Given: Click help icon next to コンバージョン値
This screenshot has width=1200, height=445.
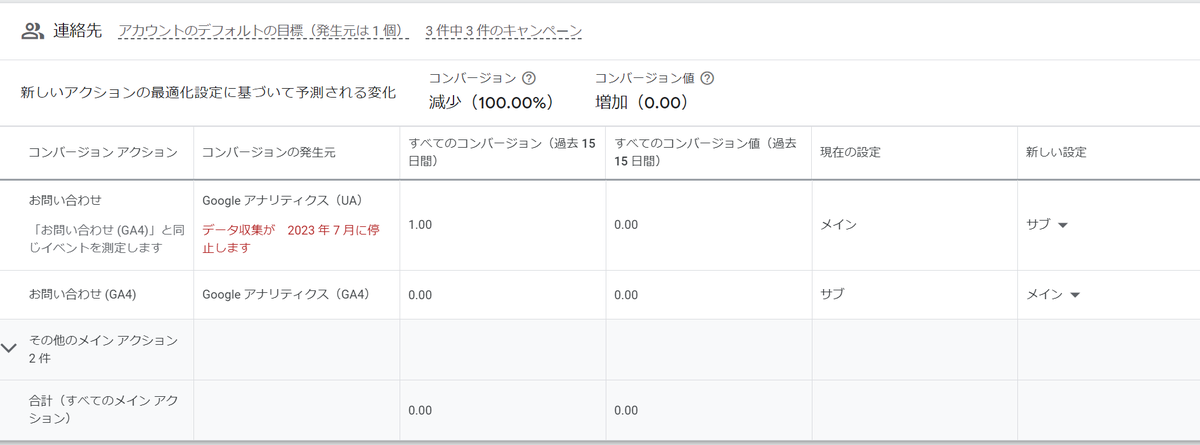Looking at the screenshot, I should [707, 78].
